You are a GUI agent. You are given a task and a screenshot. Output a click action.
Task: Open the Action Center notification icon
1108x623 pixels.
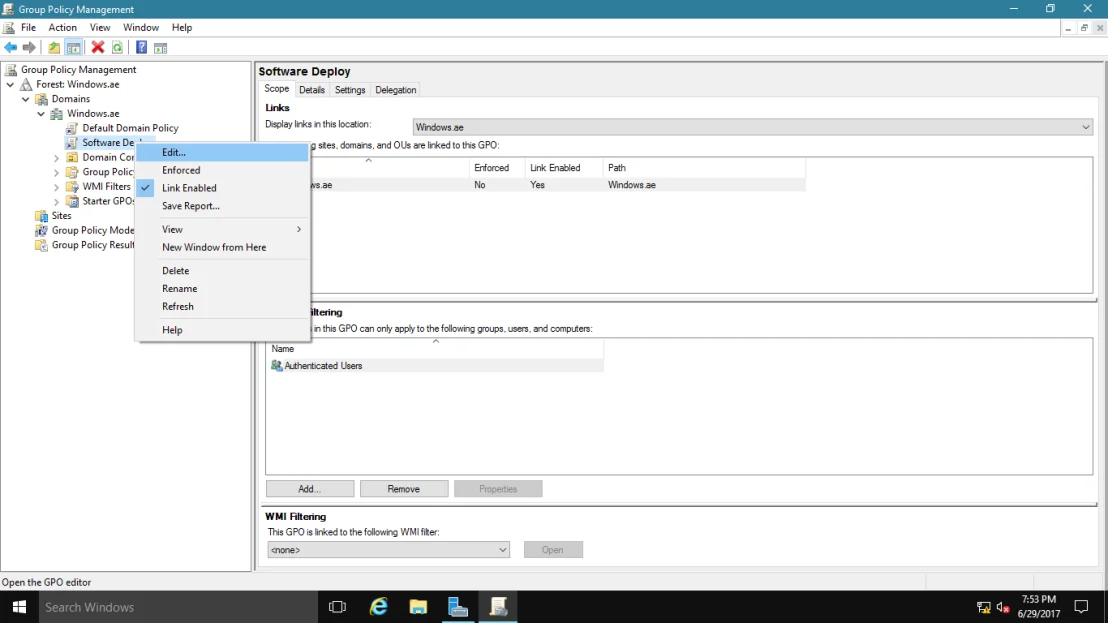[1081, 607]
